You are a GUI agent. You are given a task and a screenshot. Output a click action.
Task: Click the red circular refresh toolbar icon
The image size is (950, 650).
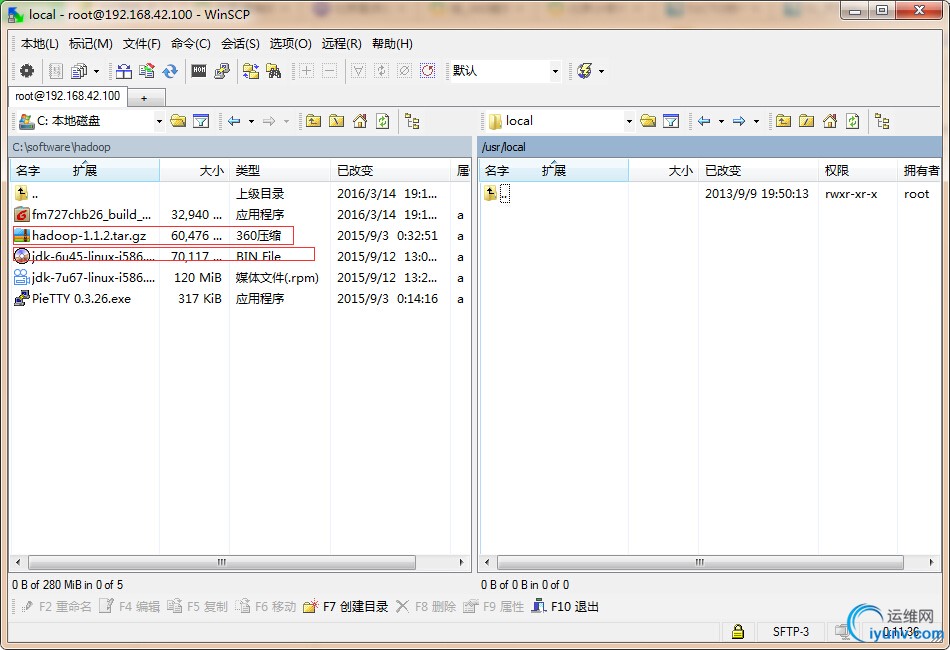click(428, 71)
